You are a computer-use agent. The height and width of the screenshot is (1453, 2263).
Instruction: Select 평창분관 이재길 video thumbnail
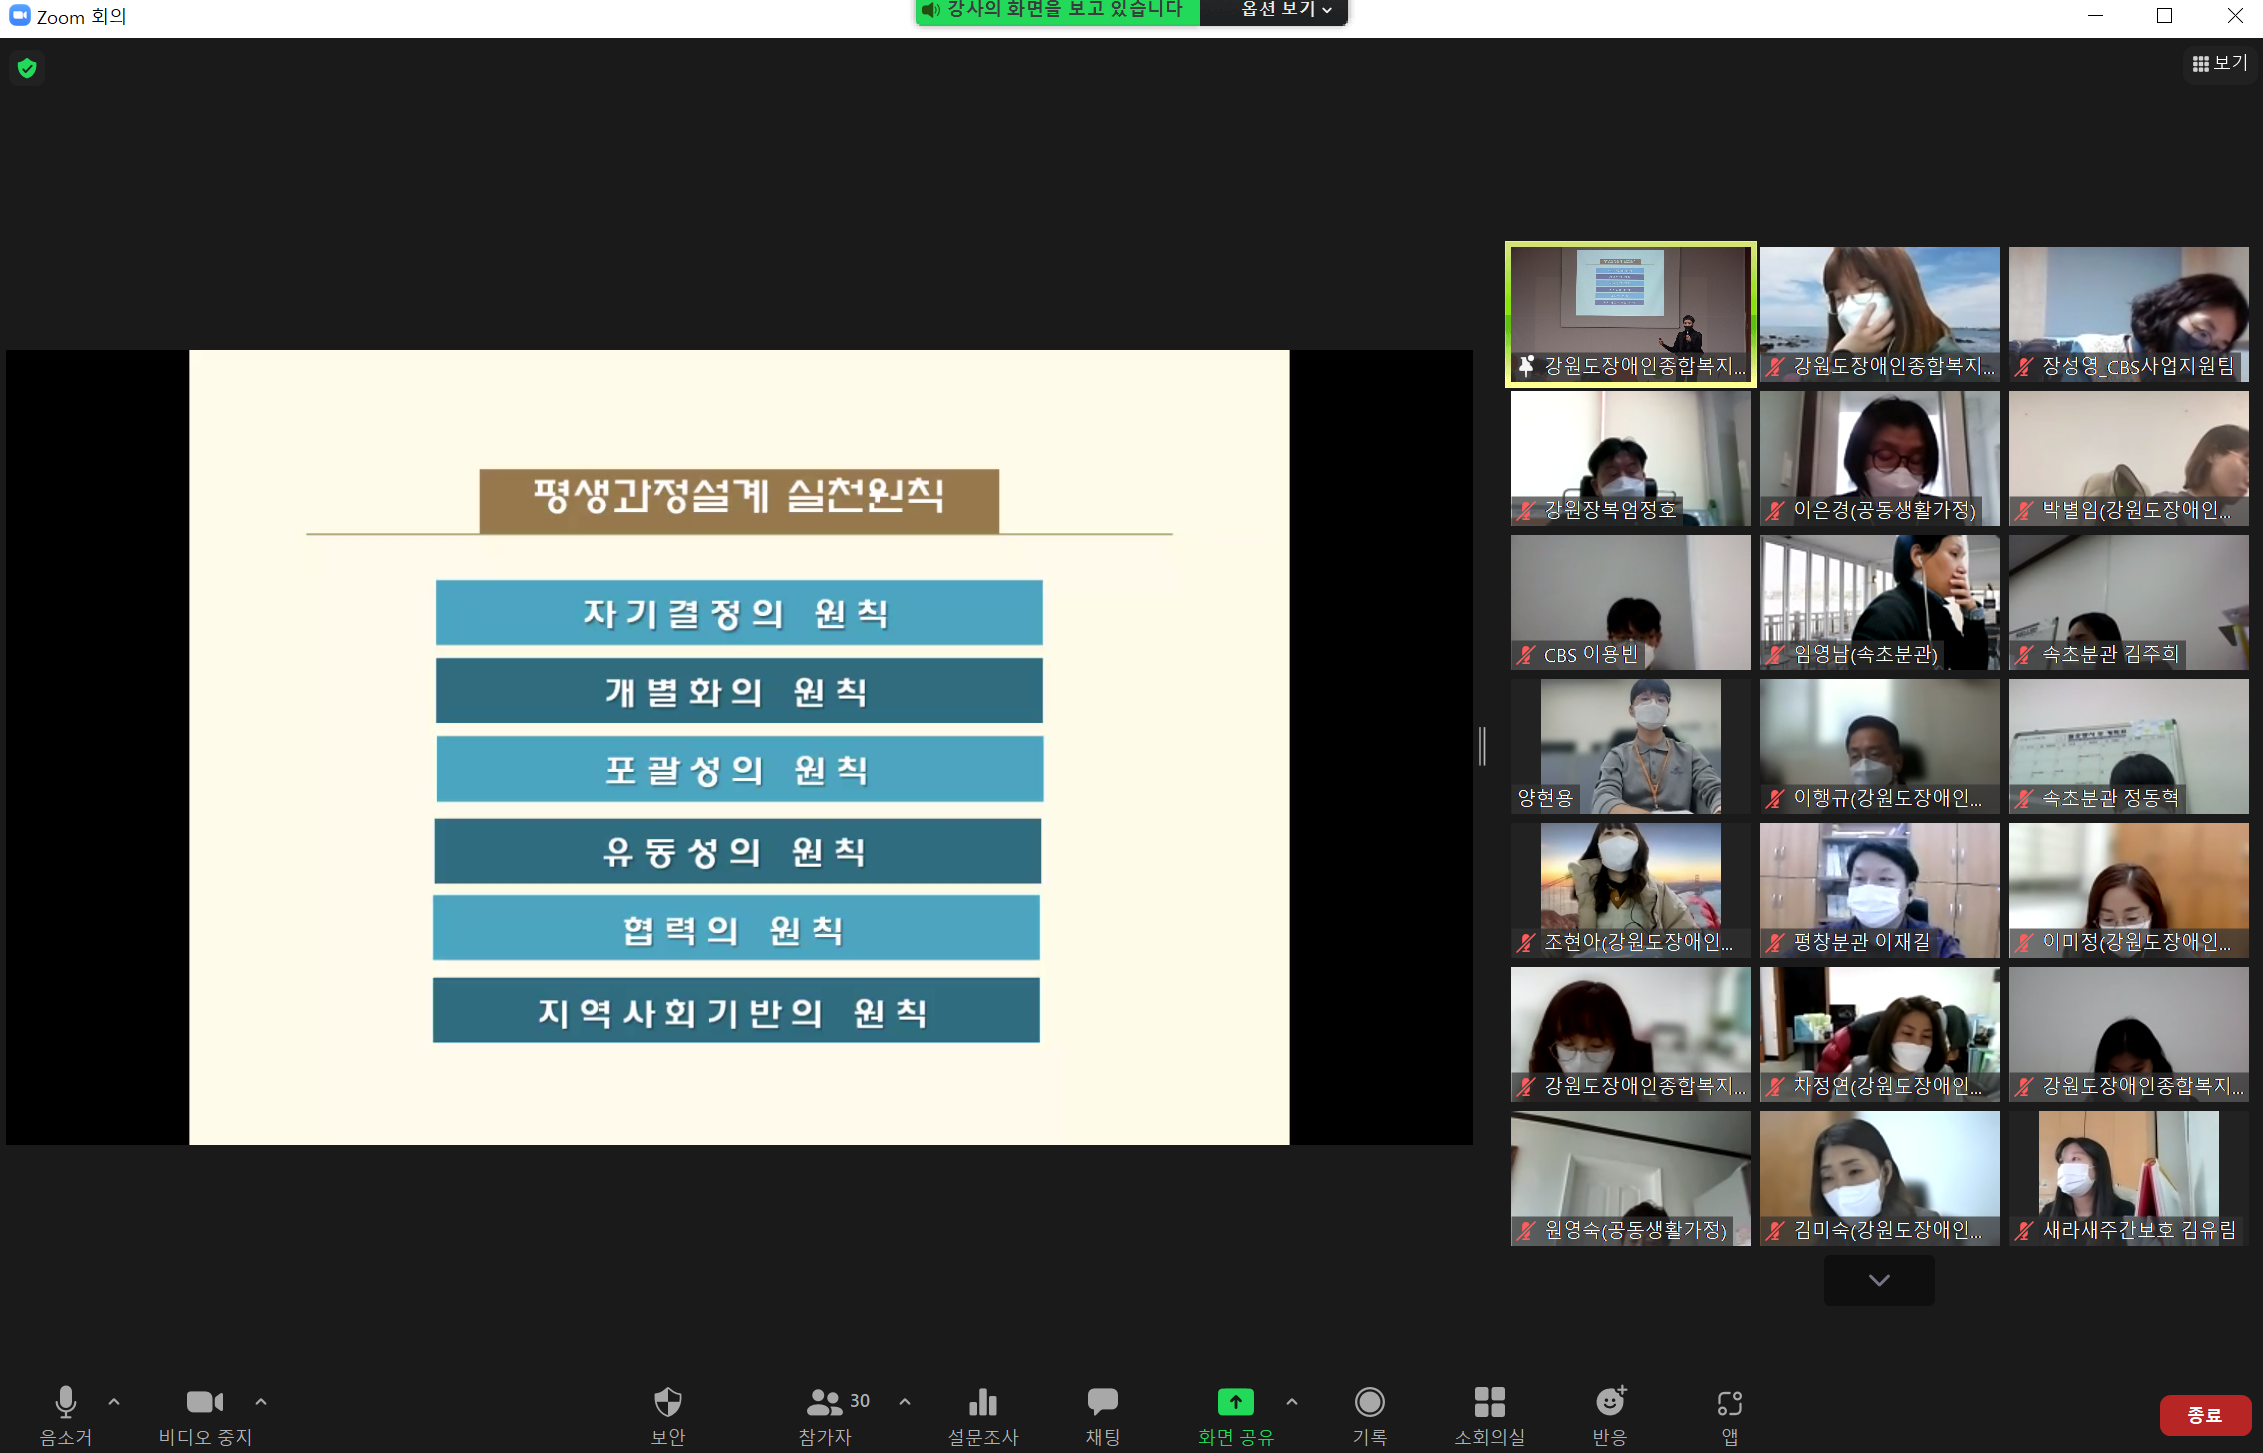tap(1880, 890)
